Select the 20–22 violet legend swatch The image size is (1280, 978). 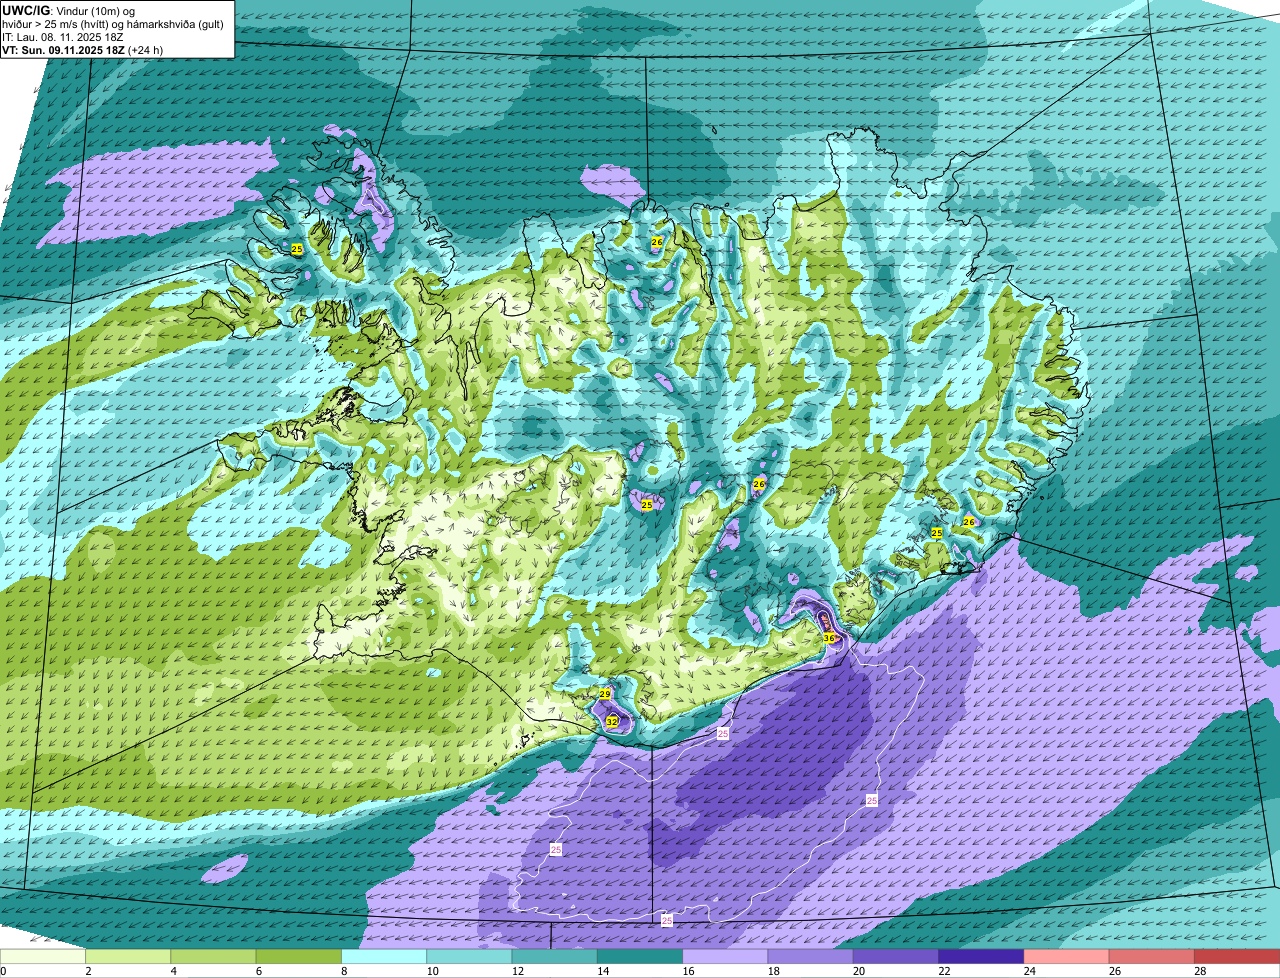click(896, 957)
